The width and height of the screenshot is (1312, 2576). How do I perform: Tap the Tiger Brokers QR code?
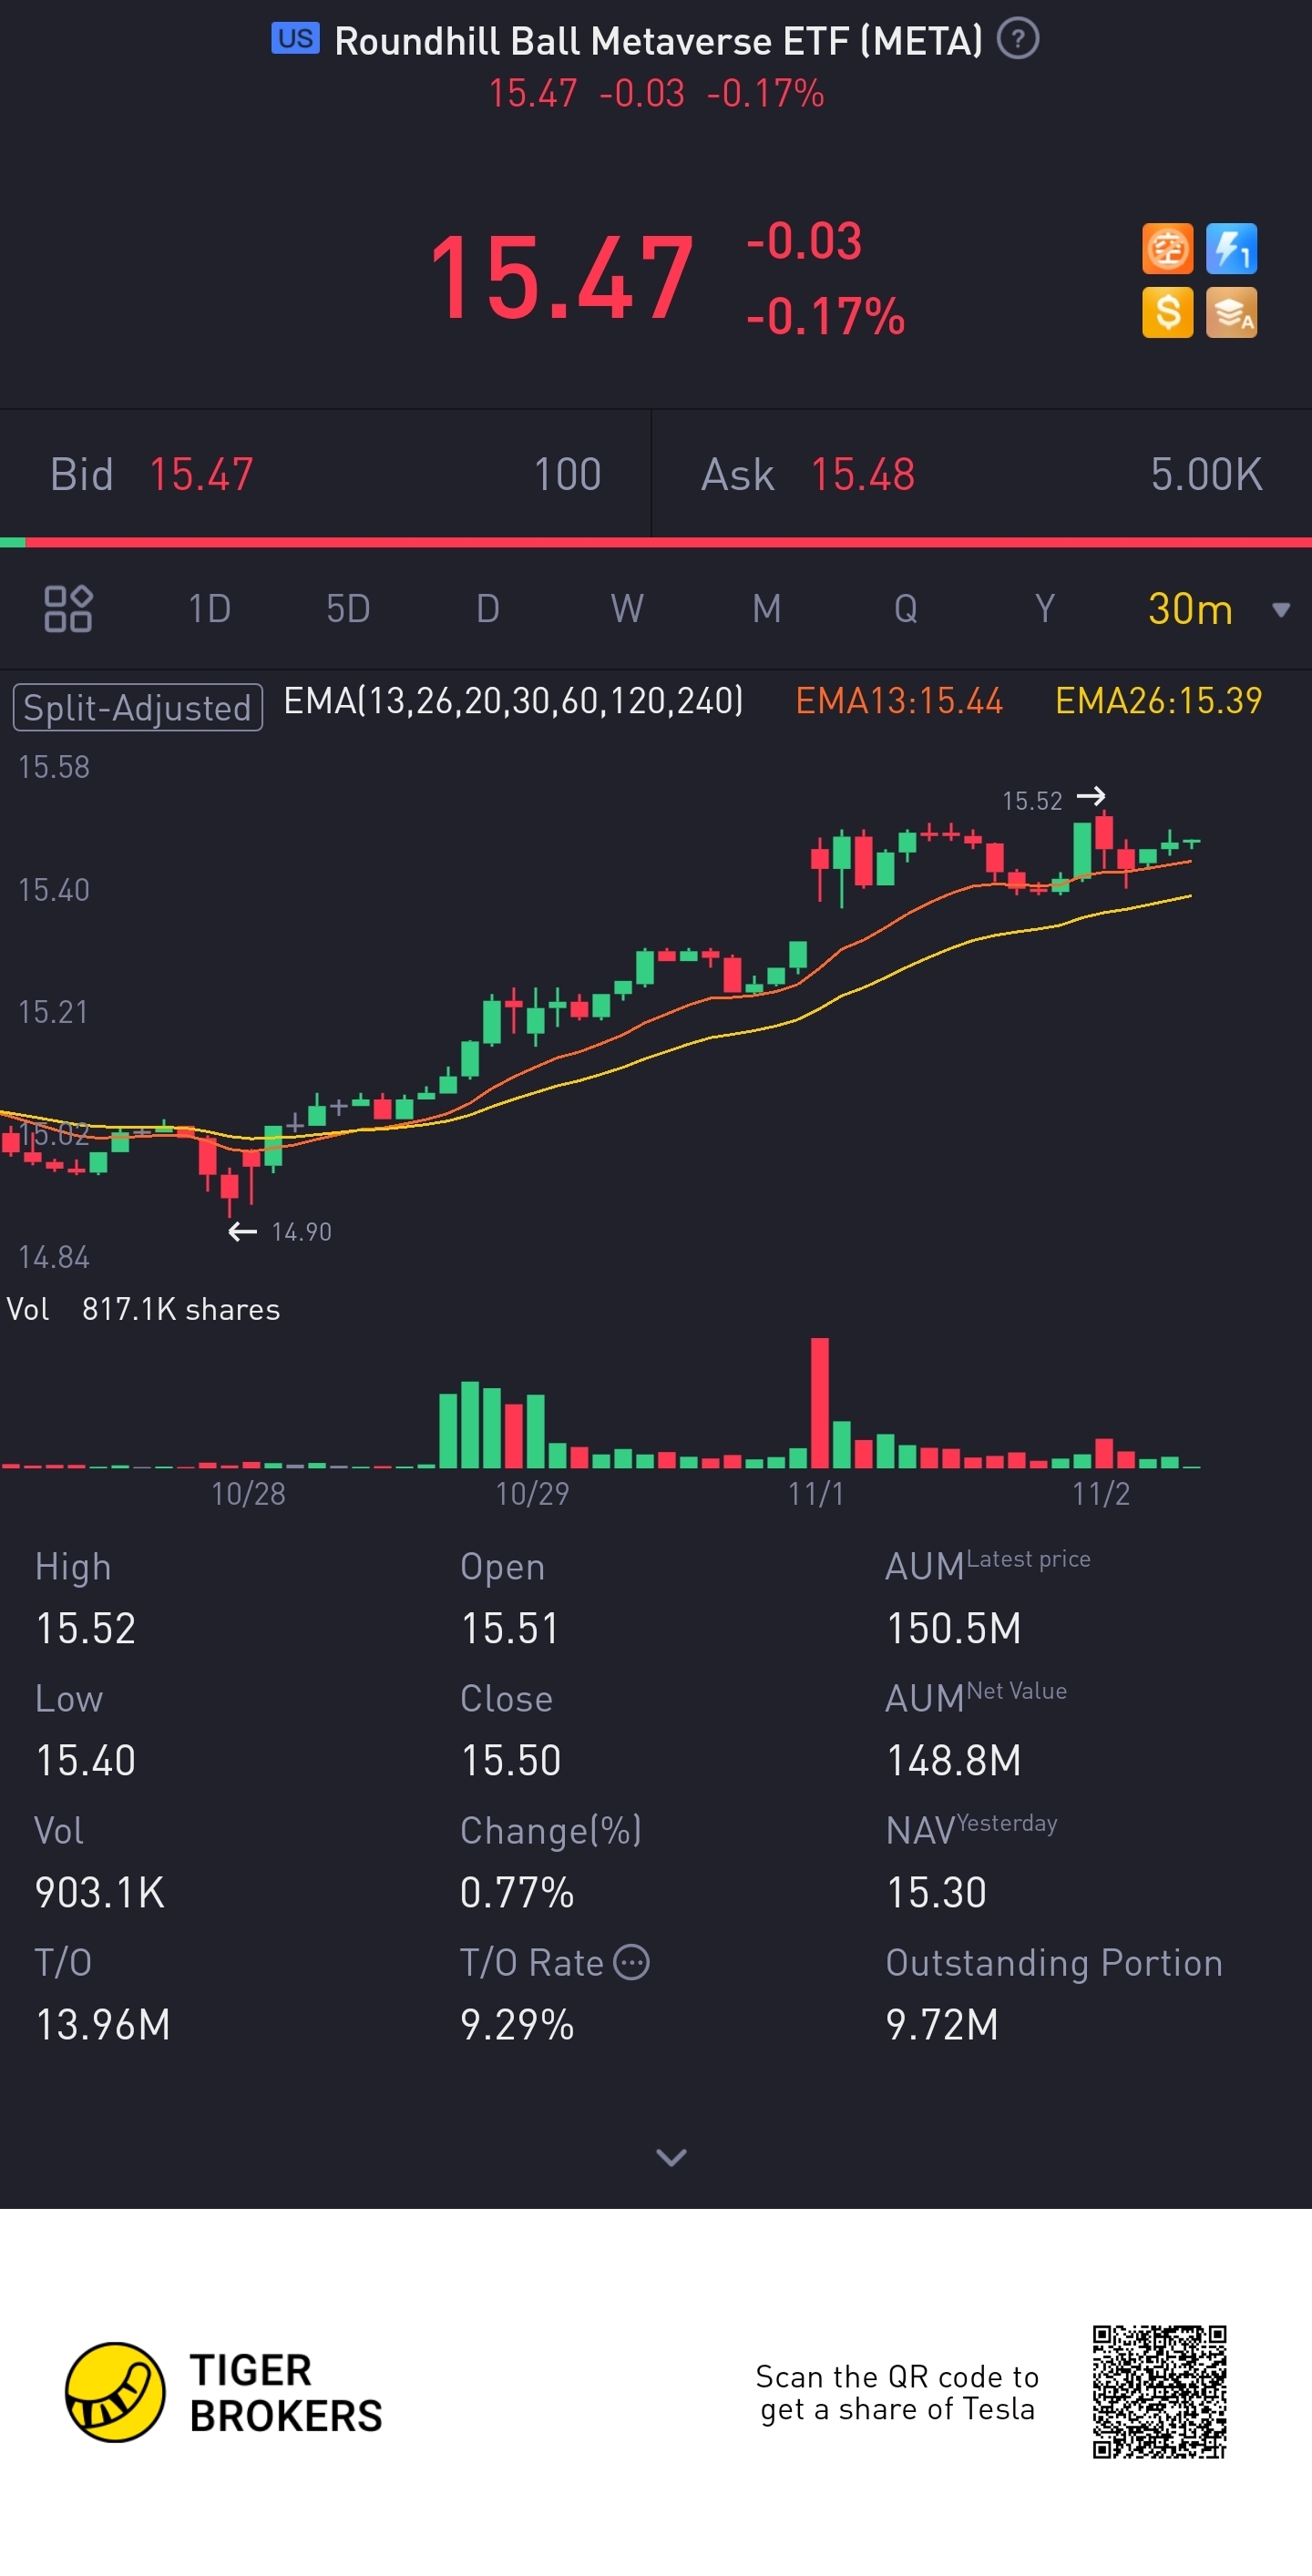pos(1159,2392)
